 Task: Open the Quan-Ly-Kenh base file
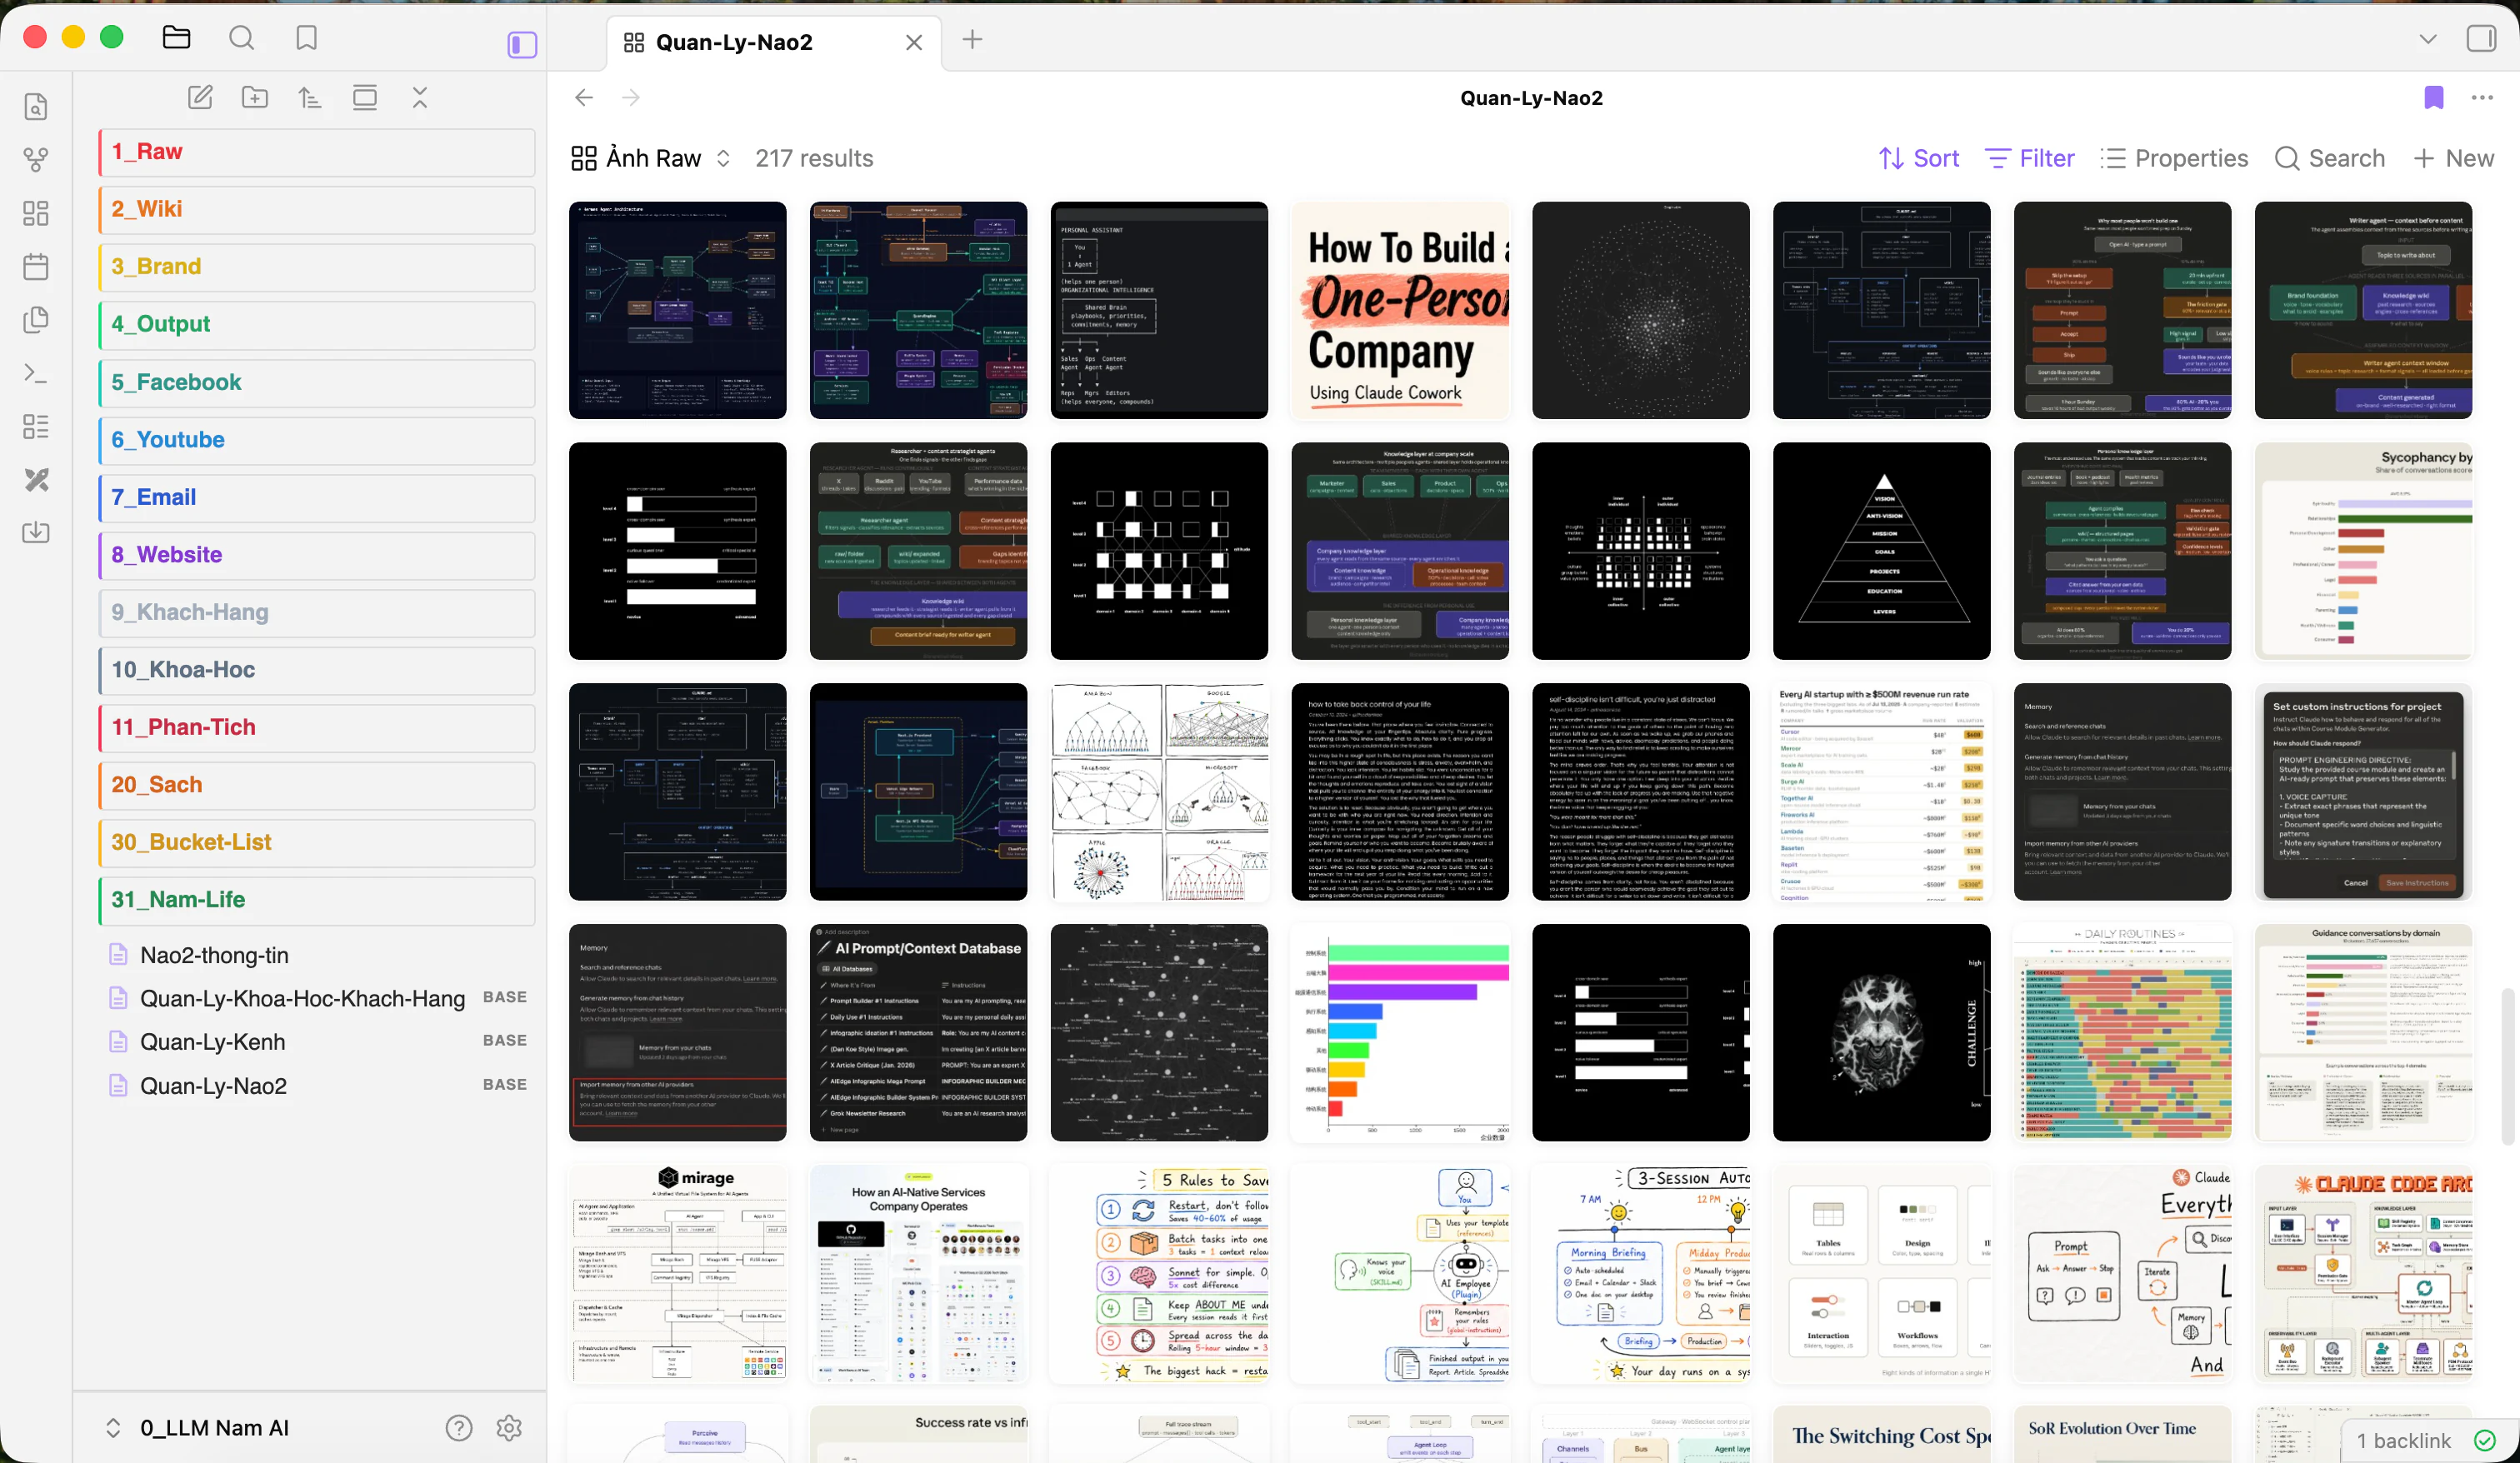point(317,1042)
